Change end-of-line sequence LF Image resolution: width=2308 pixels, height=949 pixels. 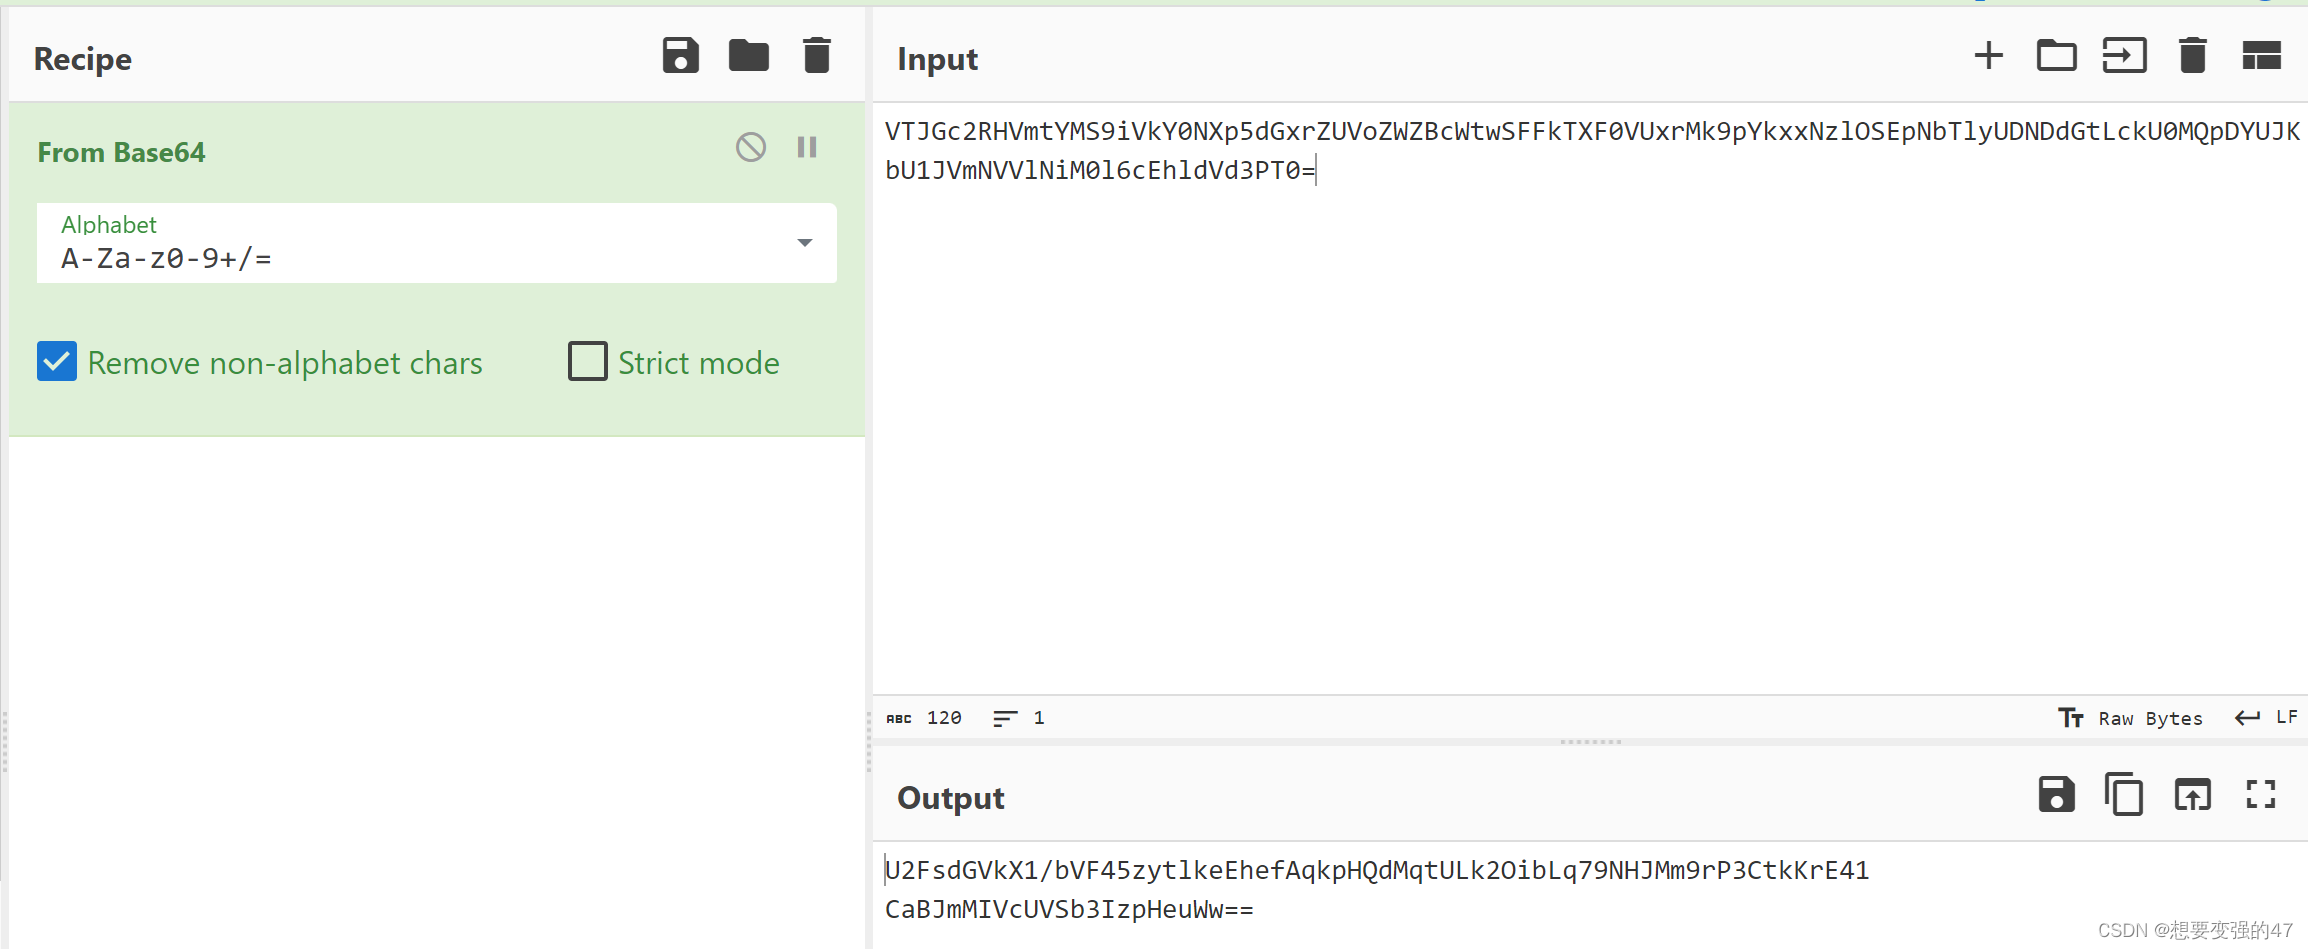coord(2267,718)
